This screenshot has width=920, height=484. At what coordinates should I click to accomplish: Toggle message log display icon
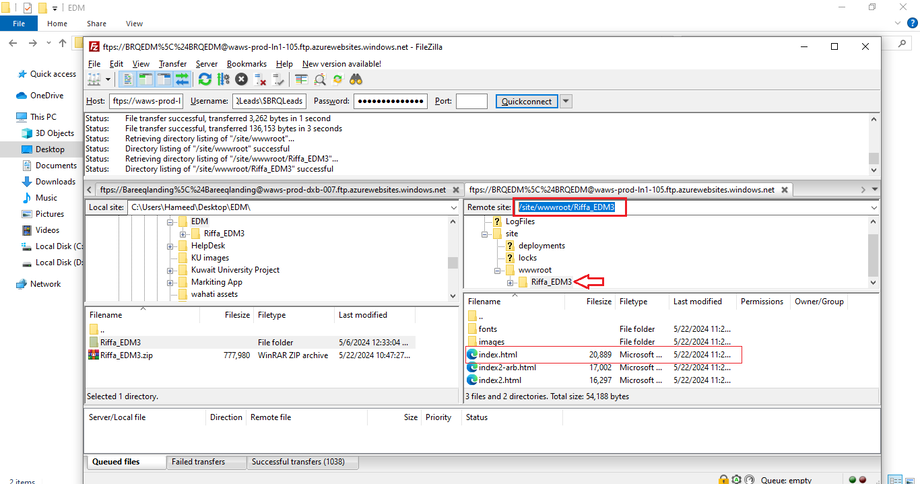(128, 79)
